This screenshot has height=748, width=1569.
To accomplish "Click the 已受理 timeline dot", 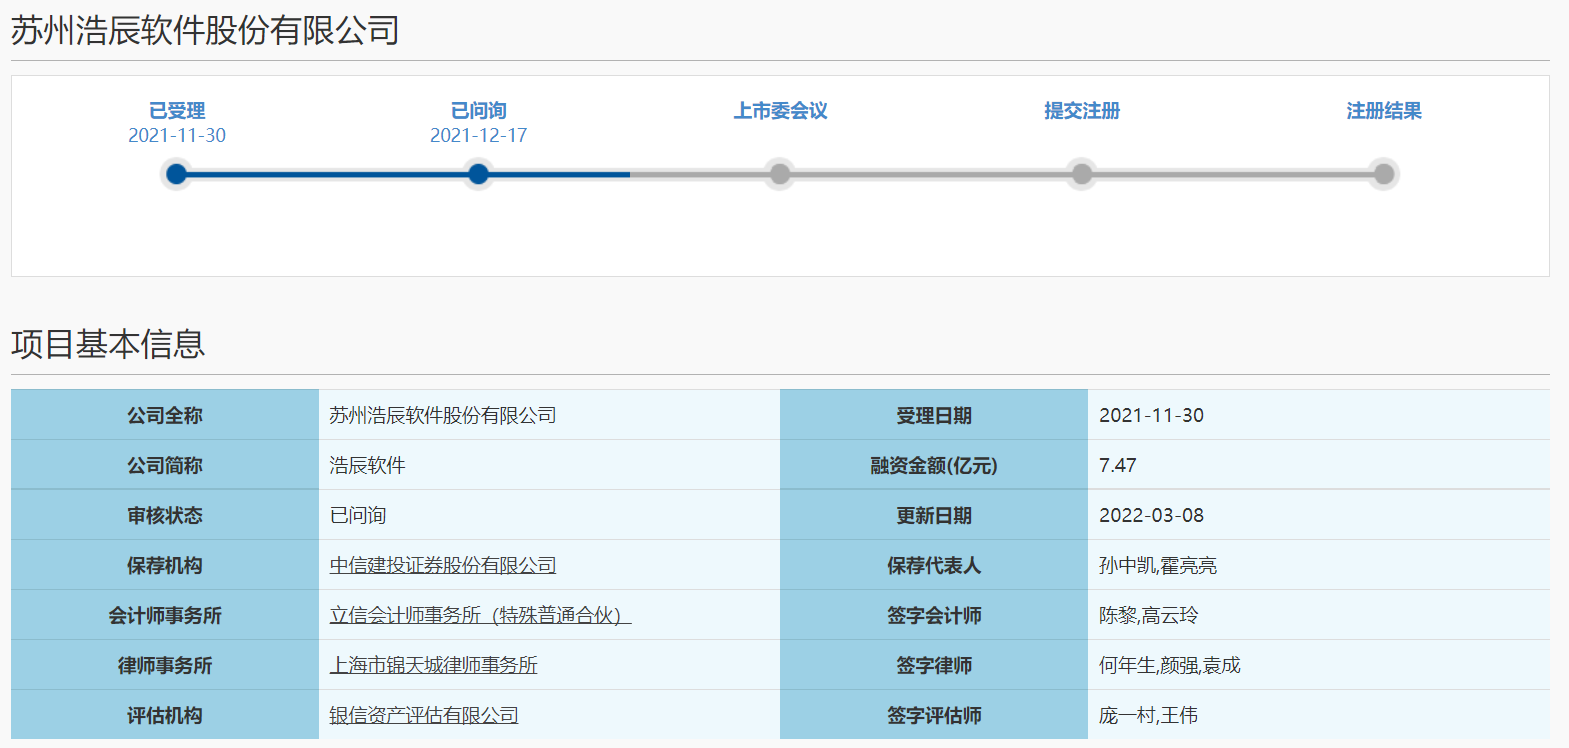I will (x=177, y=174).
